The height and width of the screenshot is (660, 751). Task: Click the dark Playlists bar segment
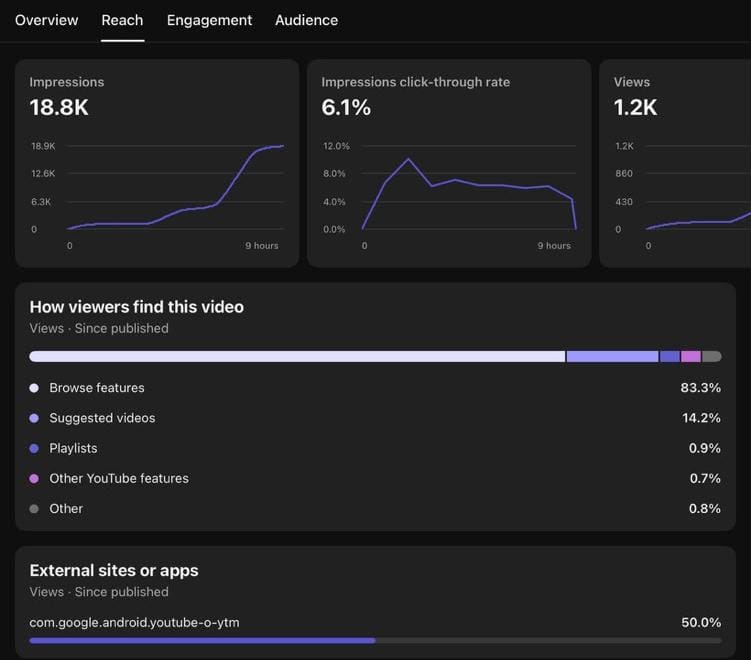coord(670,356)
